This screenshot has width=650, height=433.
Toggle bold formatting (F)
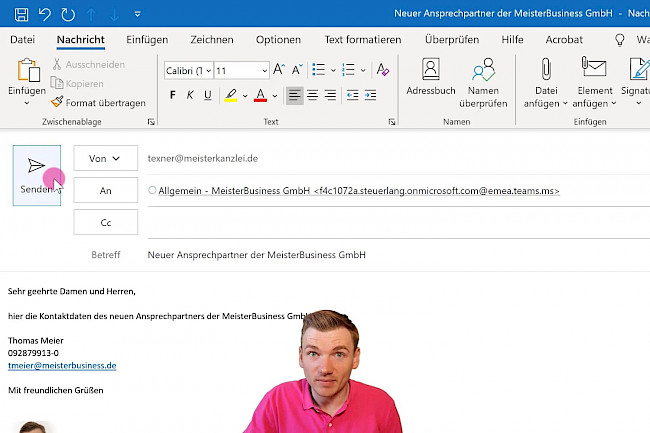tap(172, 95)
